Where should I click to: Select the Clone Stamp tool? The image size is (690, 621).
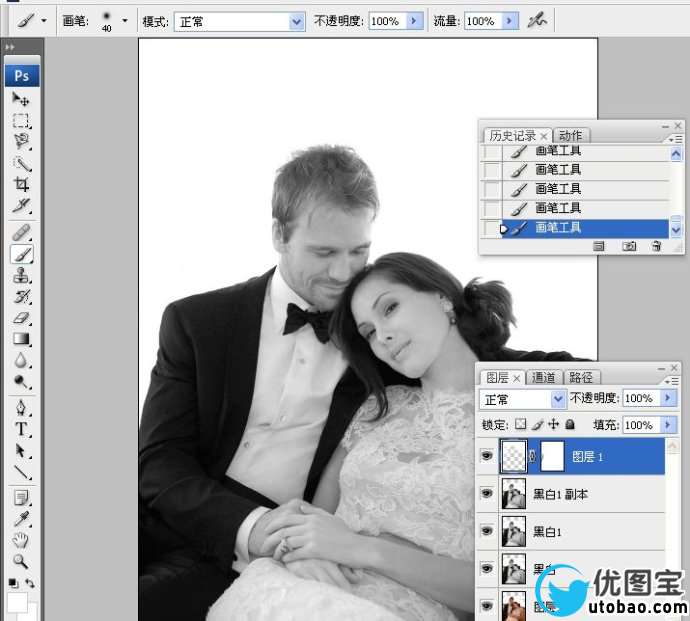[x=21, y=276]
